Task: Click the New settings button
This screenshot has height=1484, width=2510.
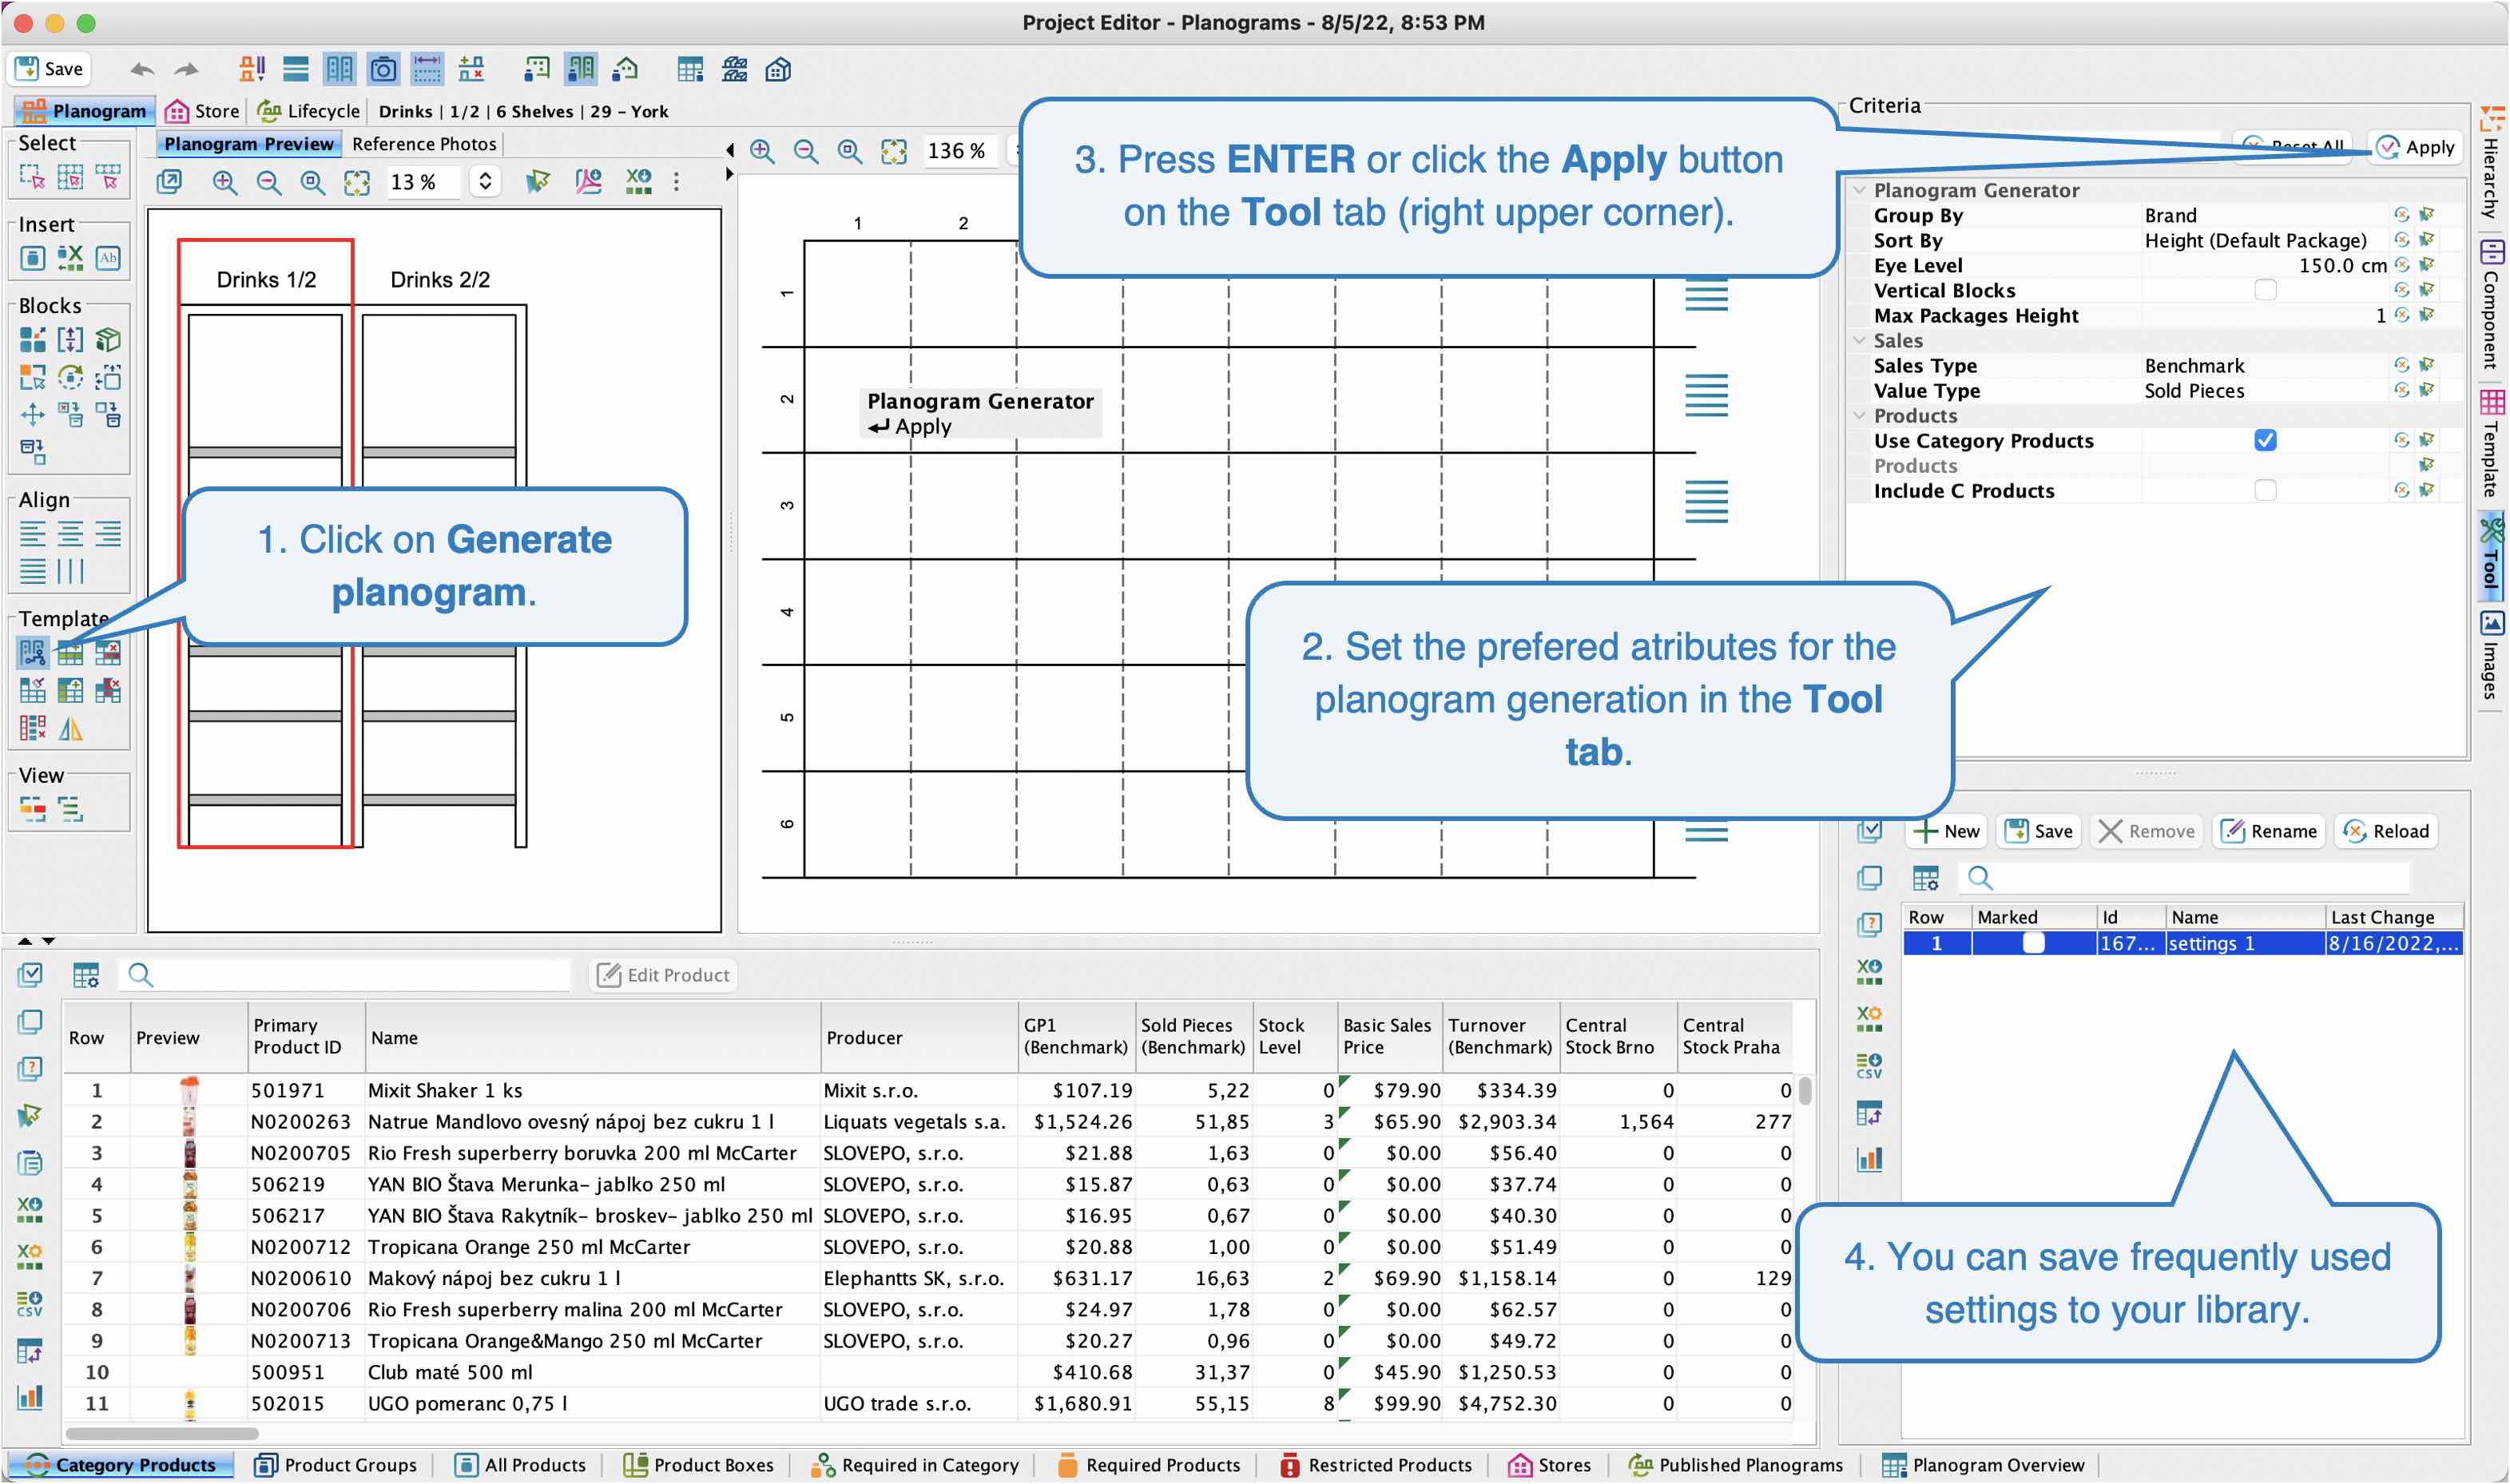Action: 1946,831
